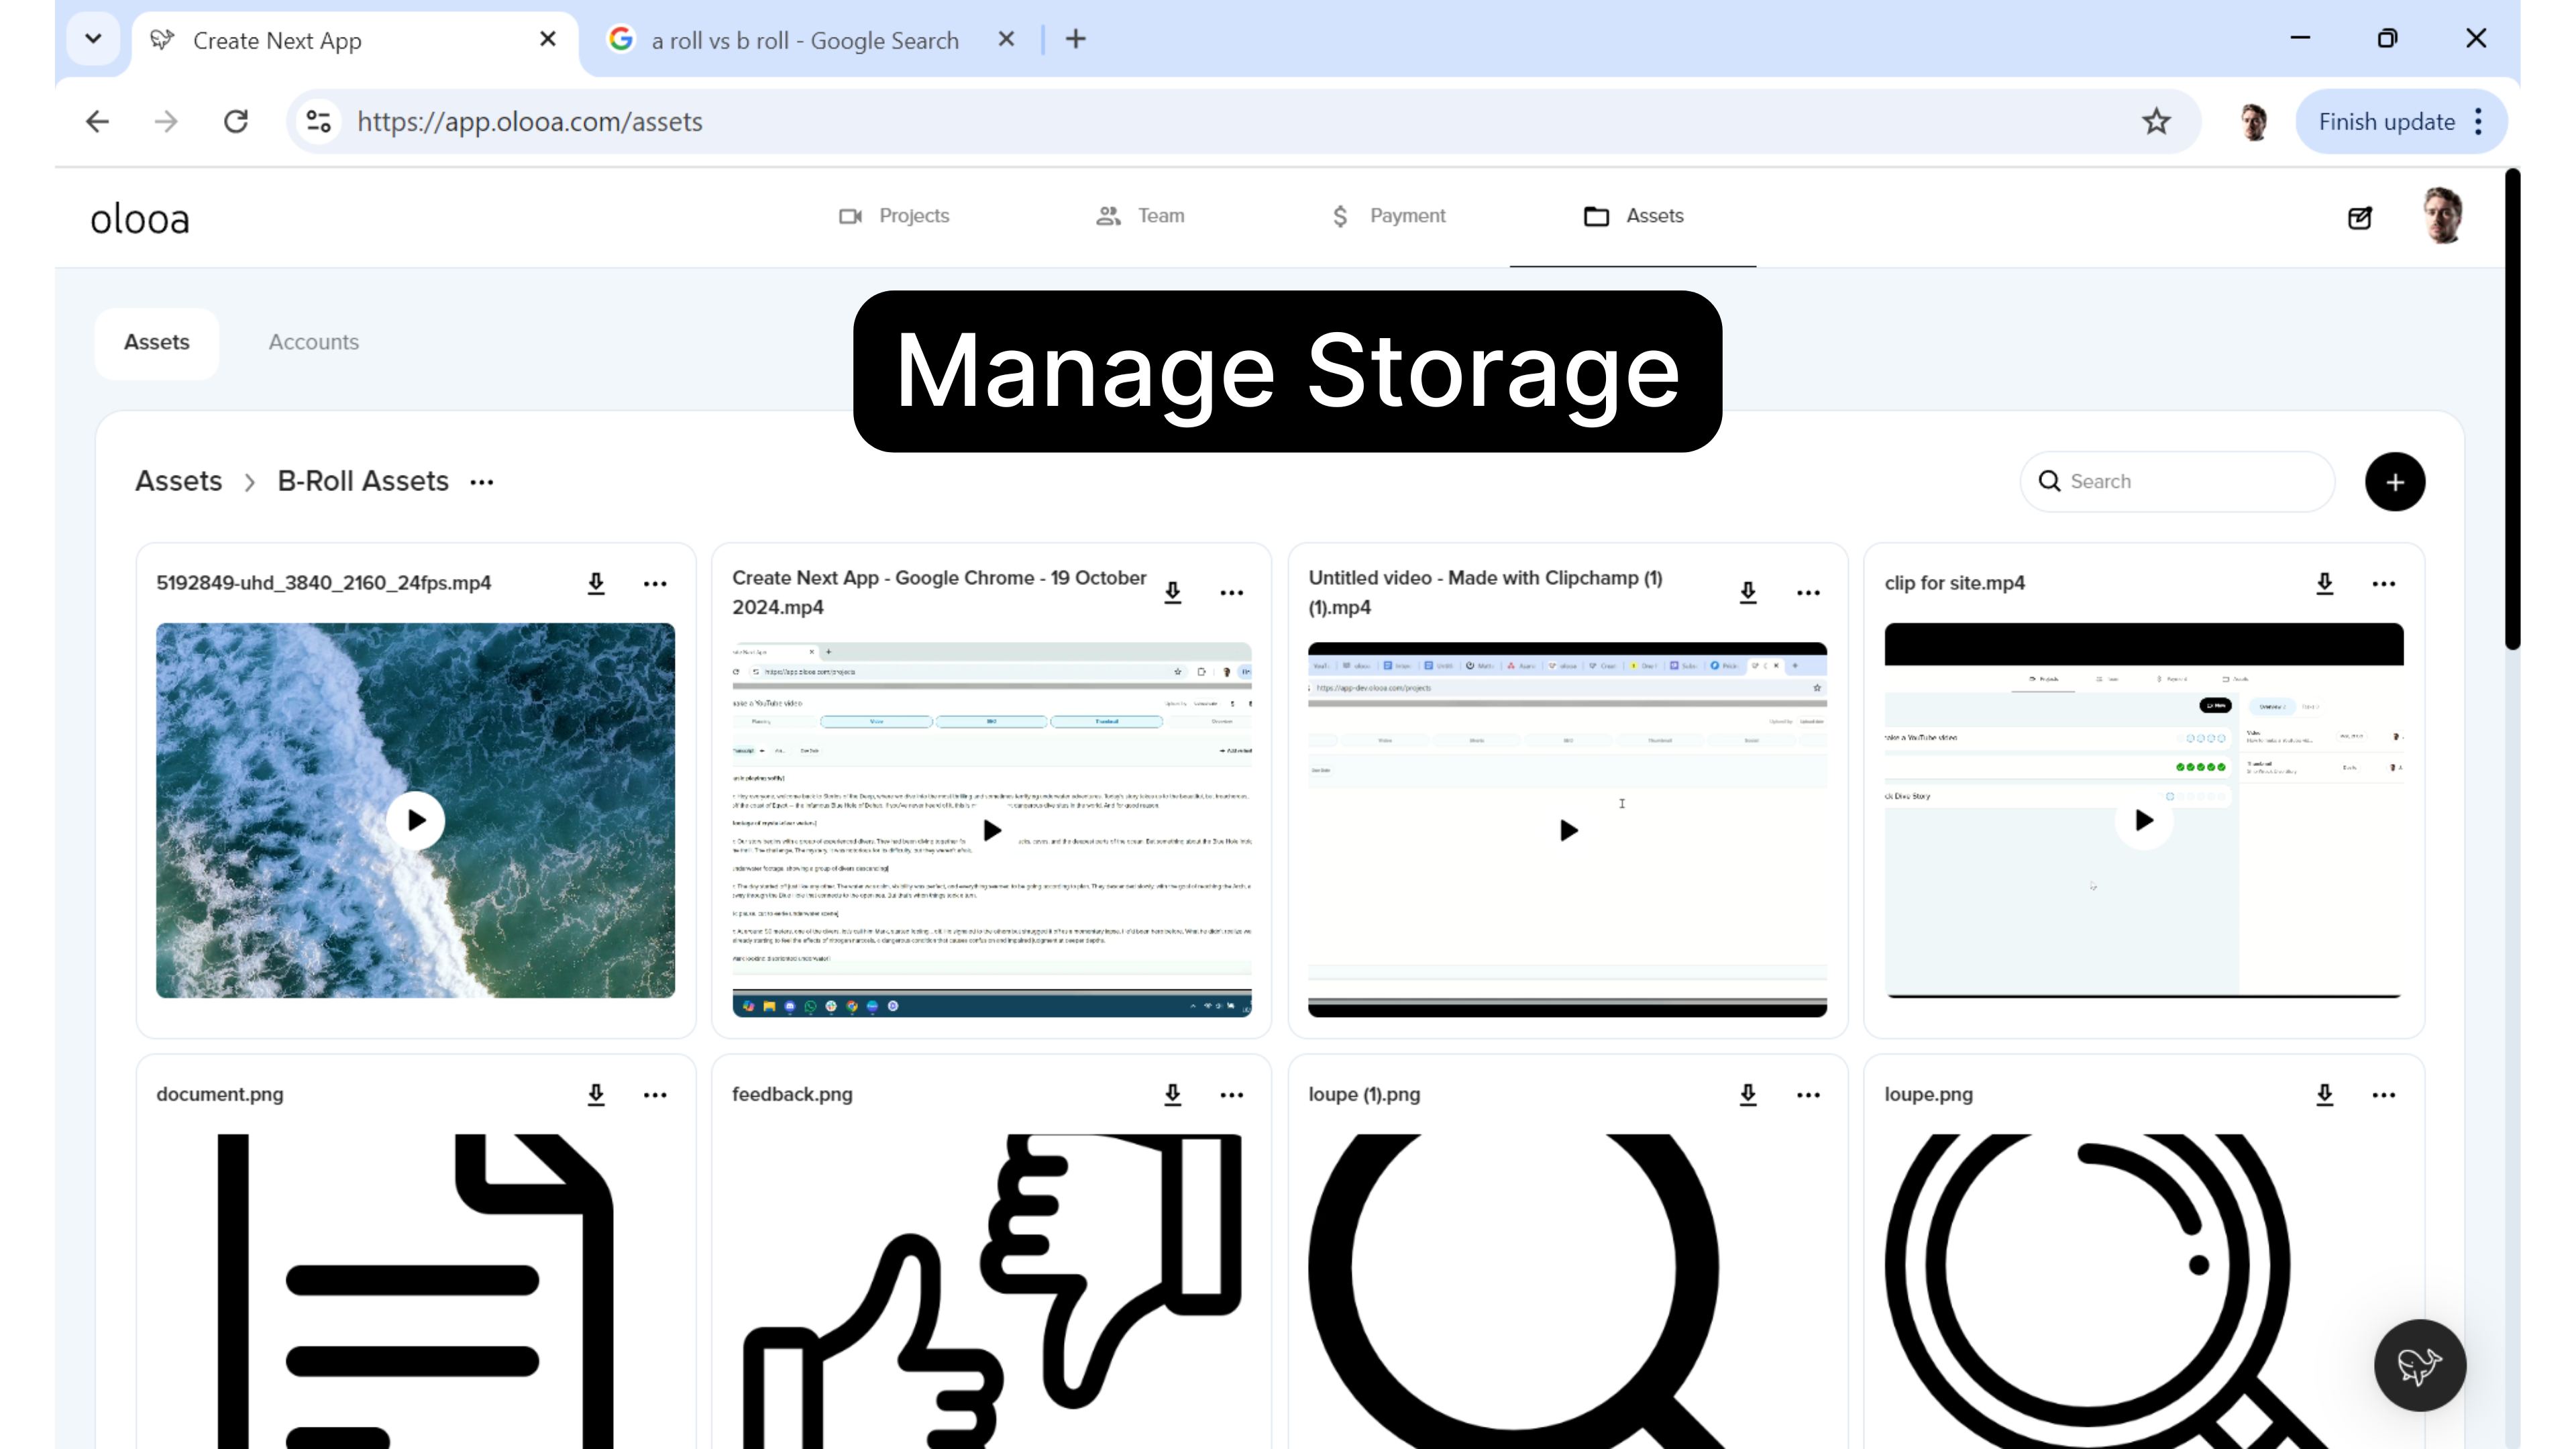Open the browser tab search dropdown arrow

pyautogui.click(x=93, y=39)
